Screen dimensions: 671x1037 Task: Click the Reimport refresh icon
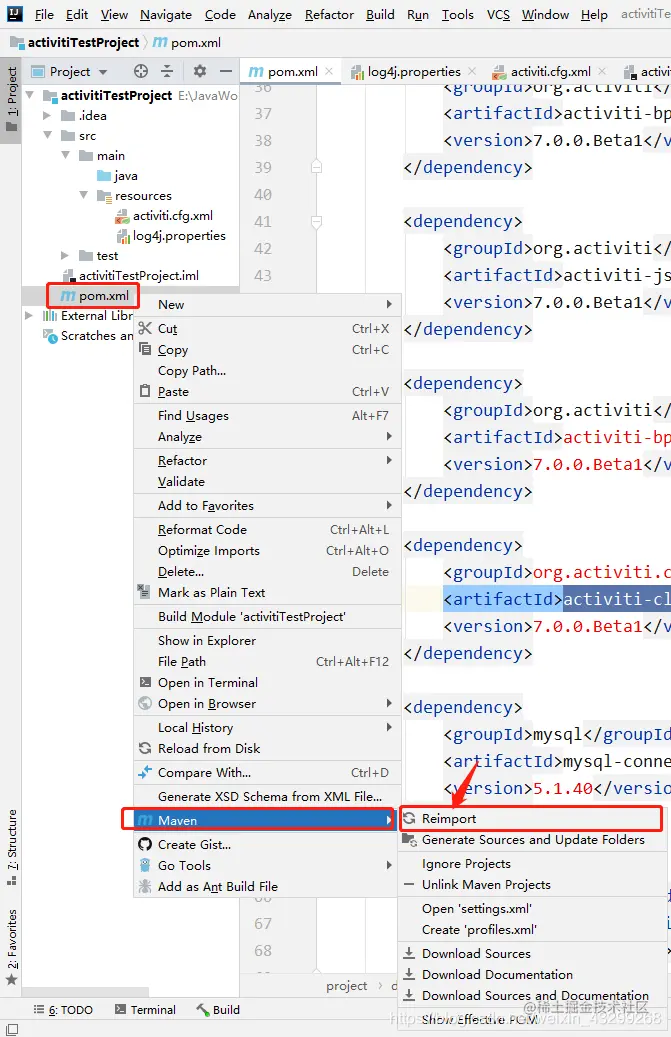pyautogui.click(x=409, y=818)
